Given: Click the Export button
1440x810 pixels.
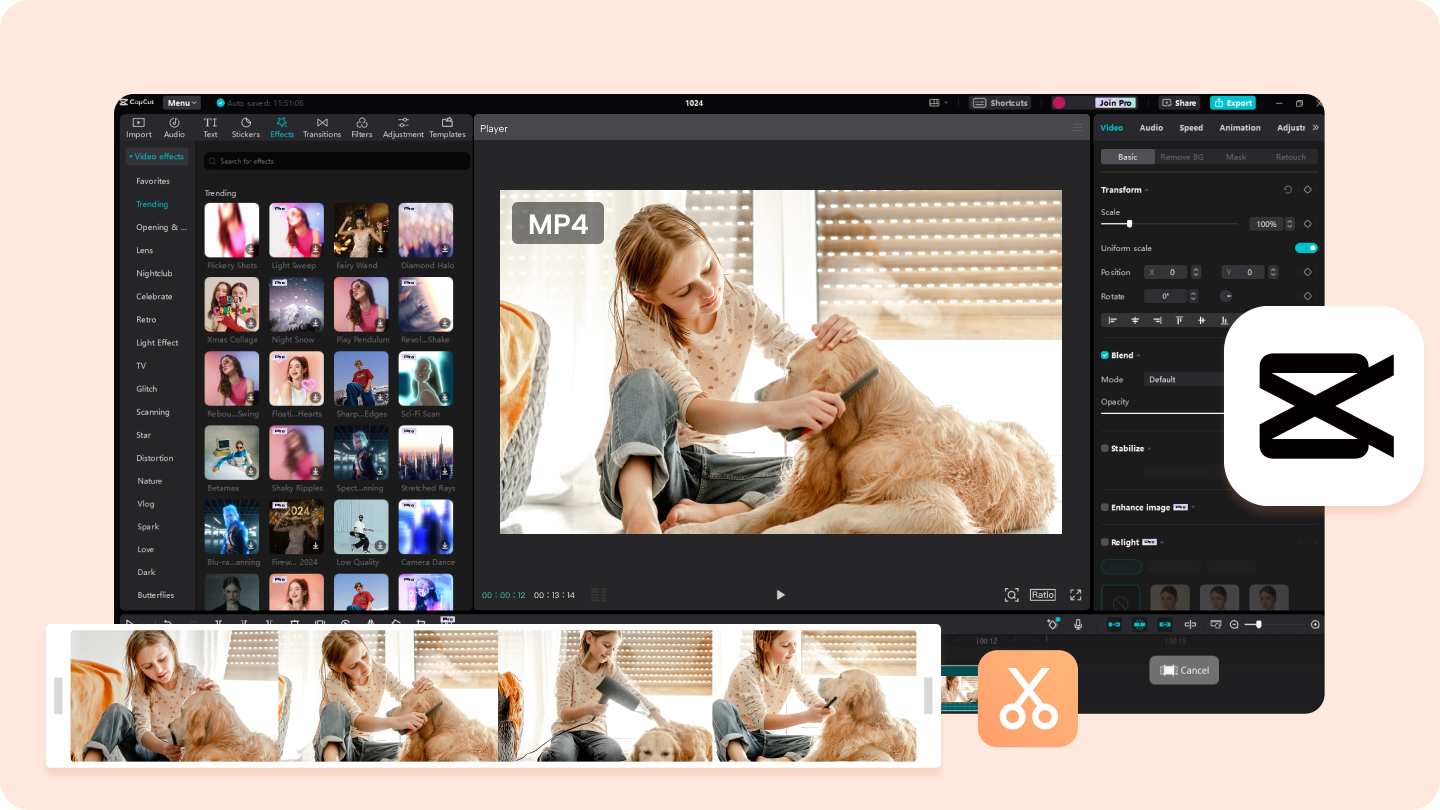Looking at the screenshot, I should tap(1233, 103).
